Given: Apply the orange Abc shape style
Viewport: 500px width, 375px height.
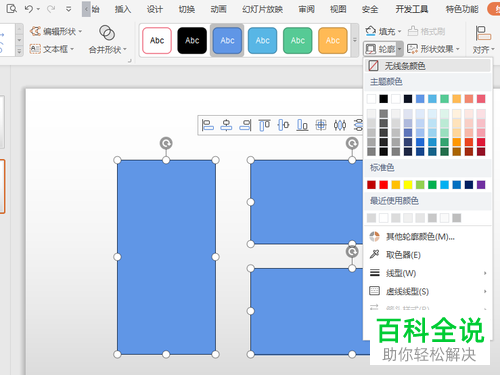Looking at the screenshot, I should [x=333, y=41].
